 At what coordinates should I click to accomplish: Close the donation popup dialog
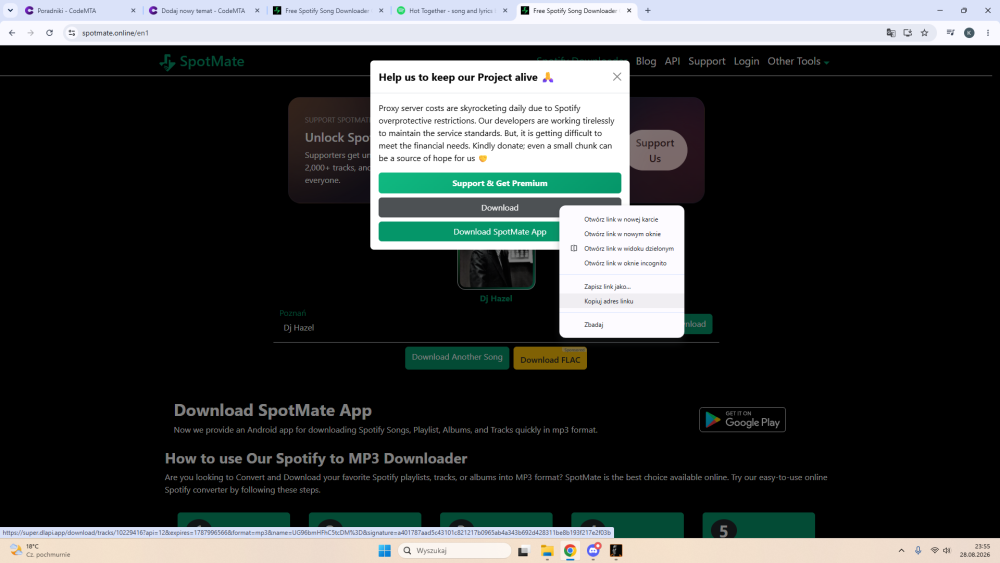point(617,77)
